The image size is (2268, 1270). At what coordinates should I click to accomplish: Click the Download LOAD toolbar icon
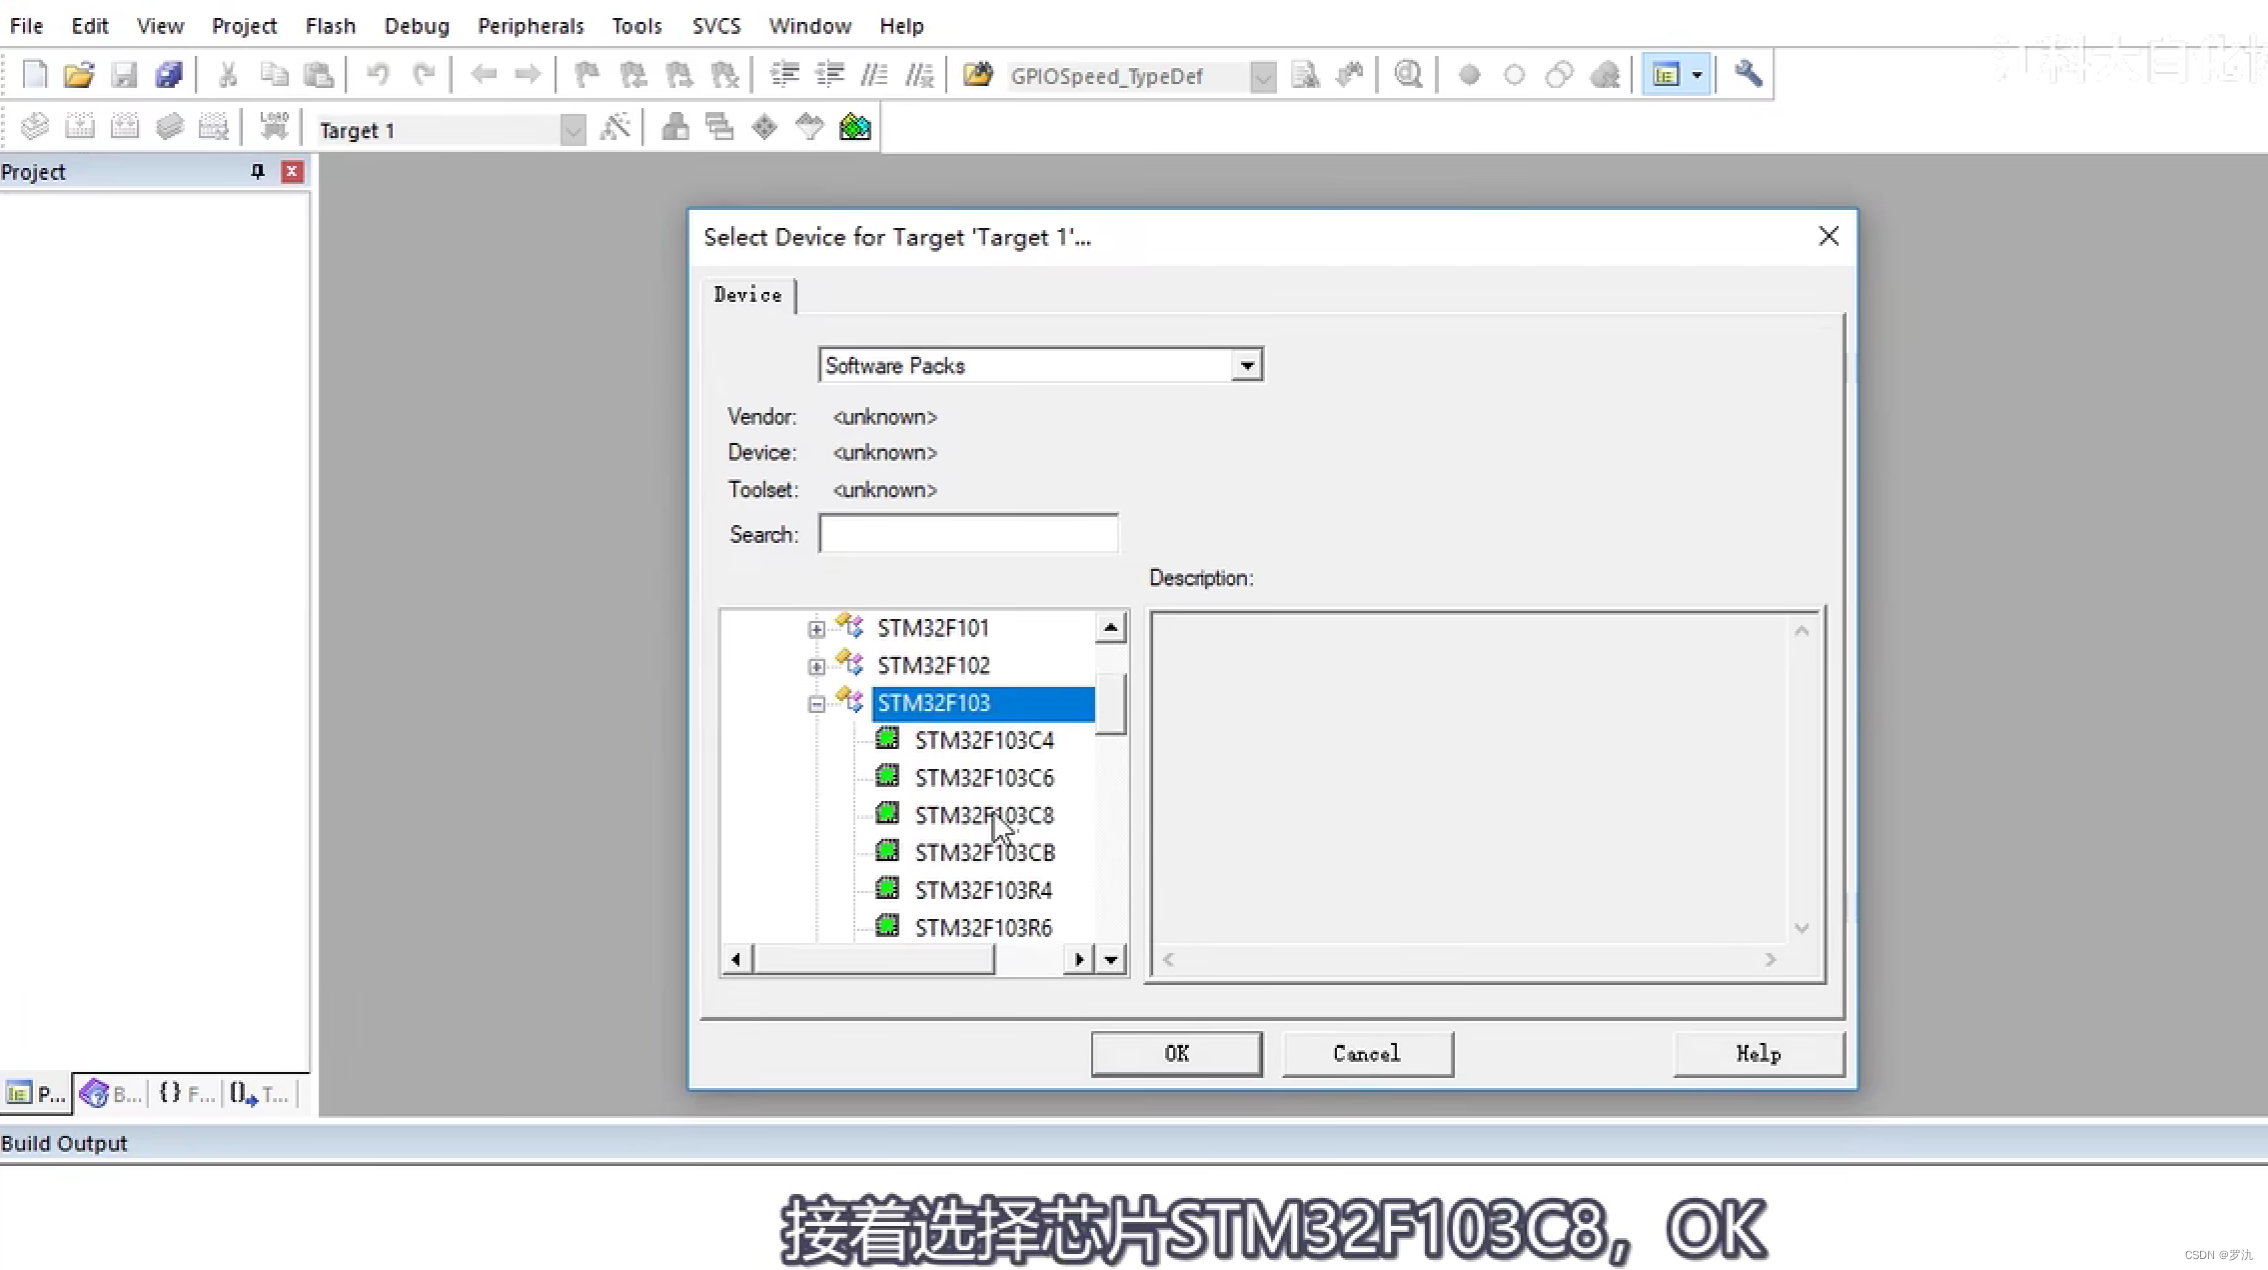pos(273,128)
